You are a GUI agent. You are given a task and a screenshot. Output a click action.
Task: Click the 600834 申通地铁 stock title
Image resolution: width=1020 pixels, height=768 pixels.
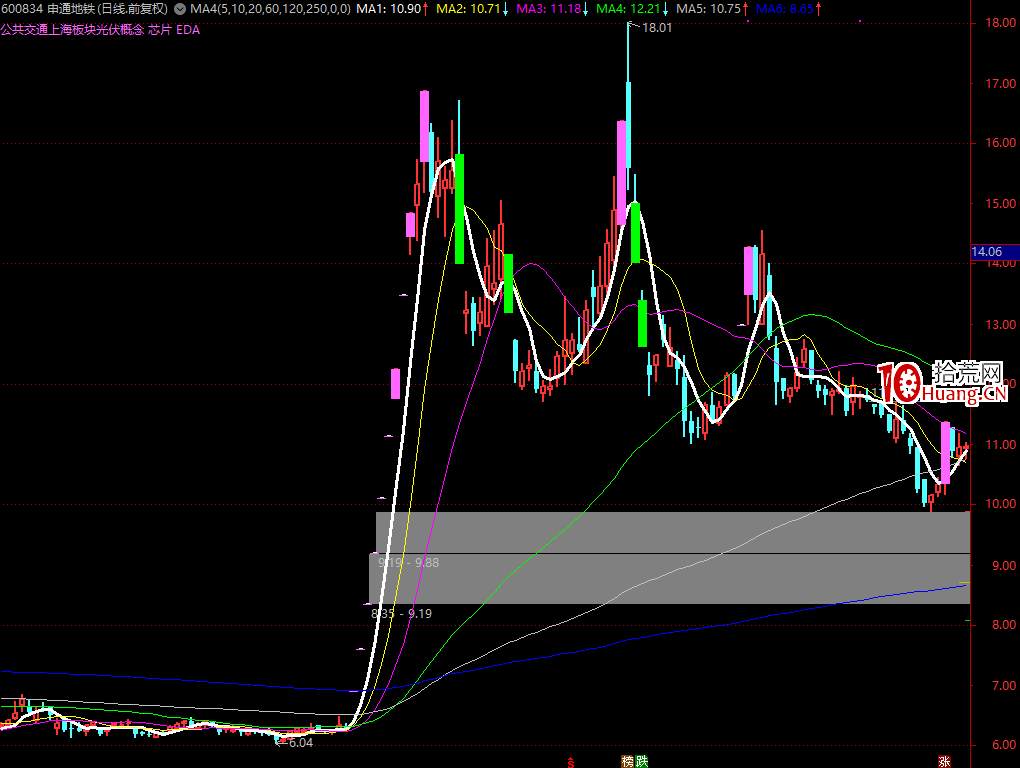[x=46, y=8]
